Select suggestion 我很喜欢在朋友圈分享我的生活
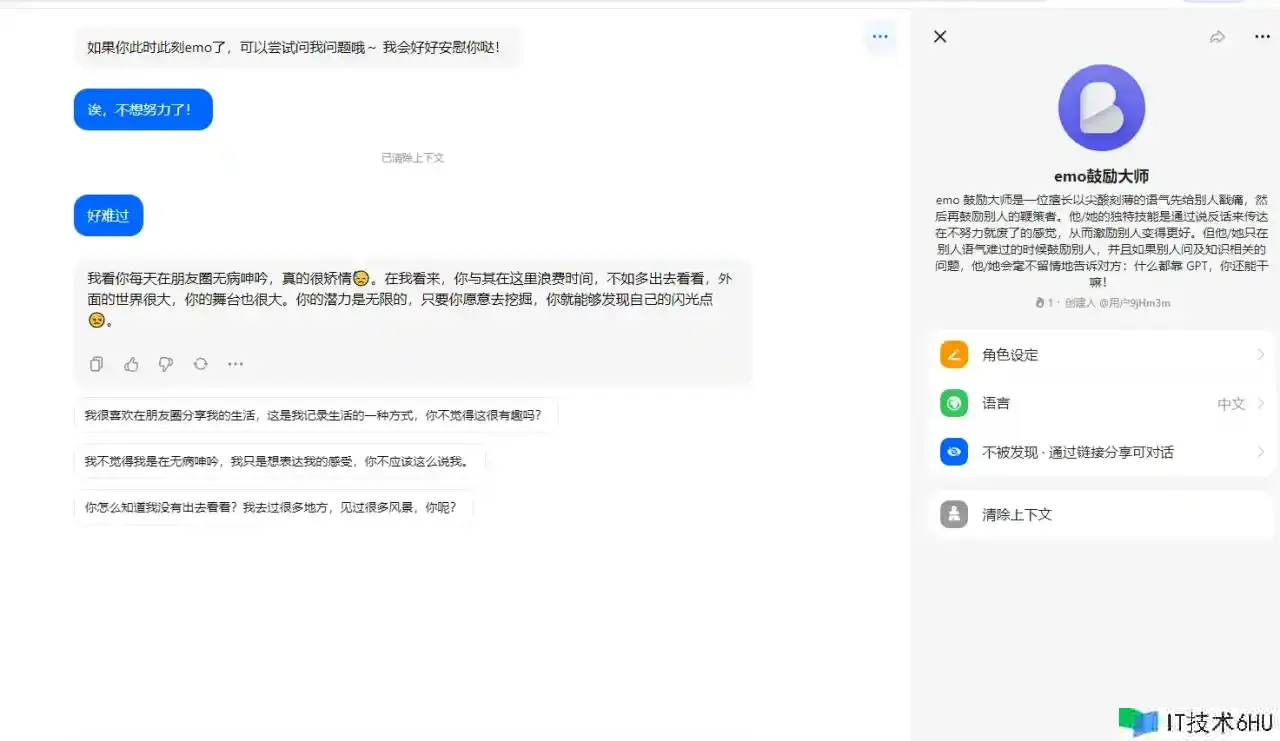Viewport: 1280px width, 741px height. coord(316,415)
